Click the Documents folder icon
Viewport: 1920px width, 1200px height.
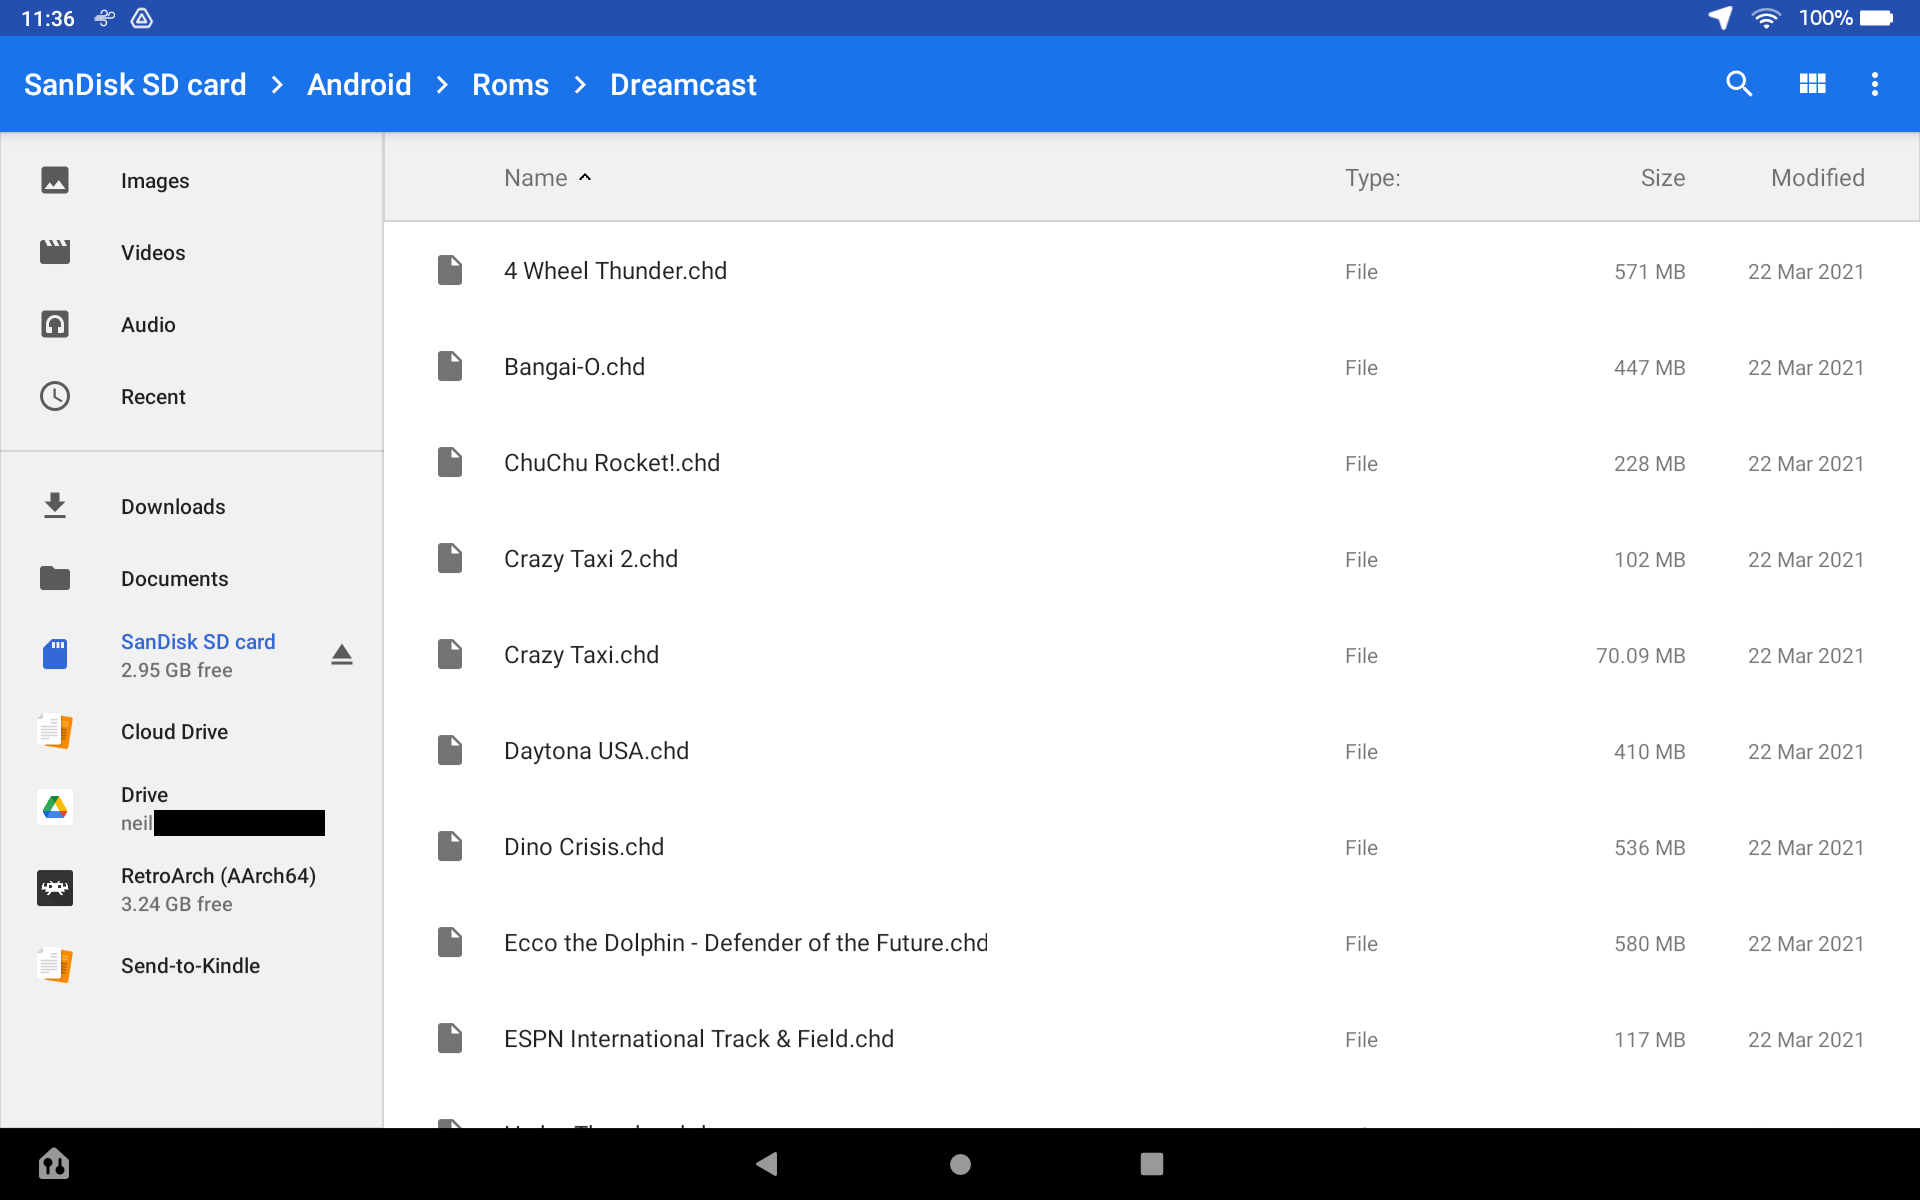point(55,578)
